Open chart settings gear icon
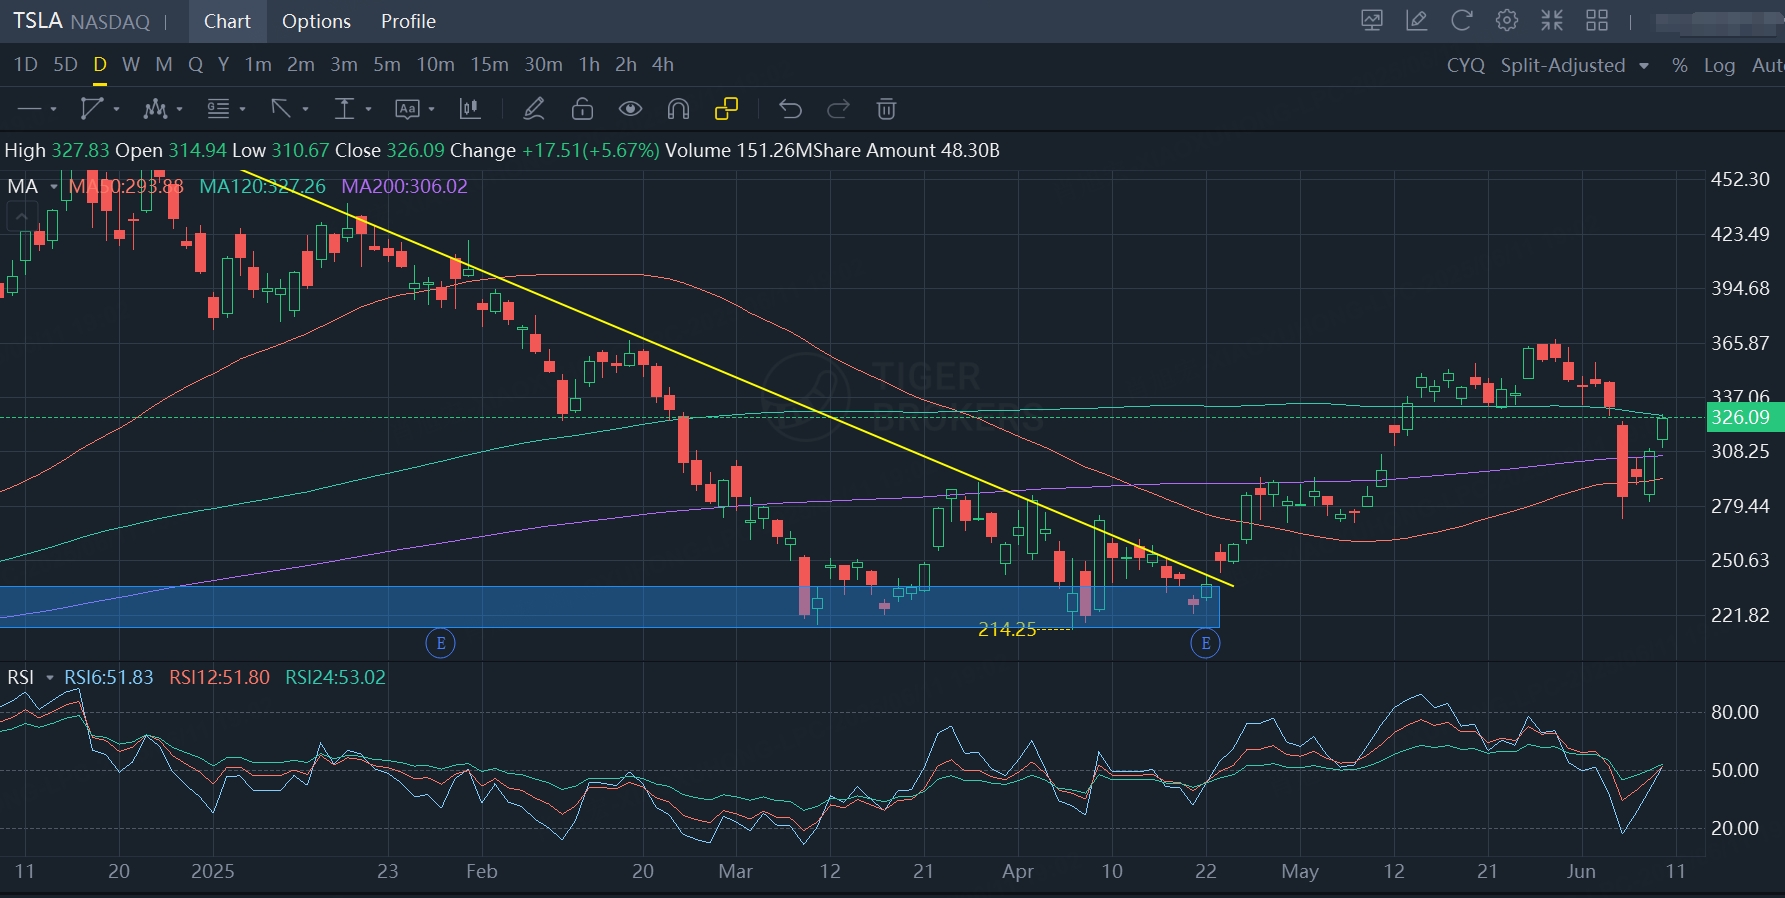The height and width of the screenshot is (898, 1785). [1507, 21]
